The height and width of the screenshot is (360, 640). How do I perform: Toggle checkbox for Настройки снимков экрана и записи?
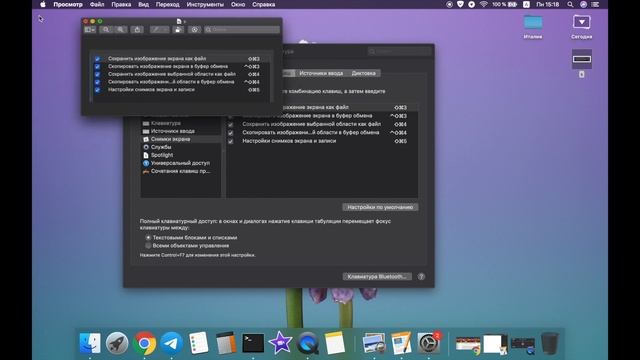pyautogui.click(x=231, y=141)
